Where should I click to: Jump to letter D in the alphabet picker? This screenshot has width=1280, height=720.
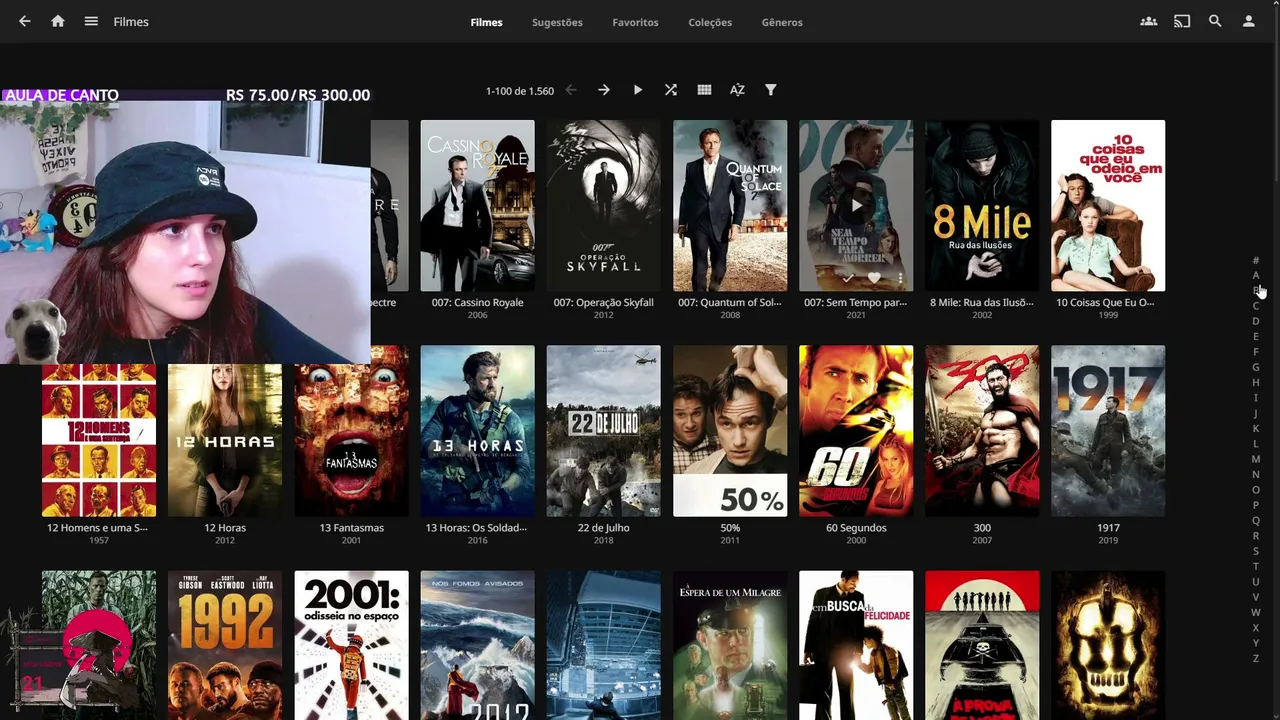[1256, 322]
